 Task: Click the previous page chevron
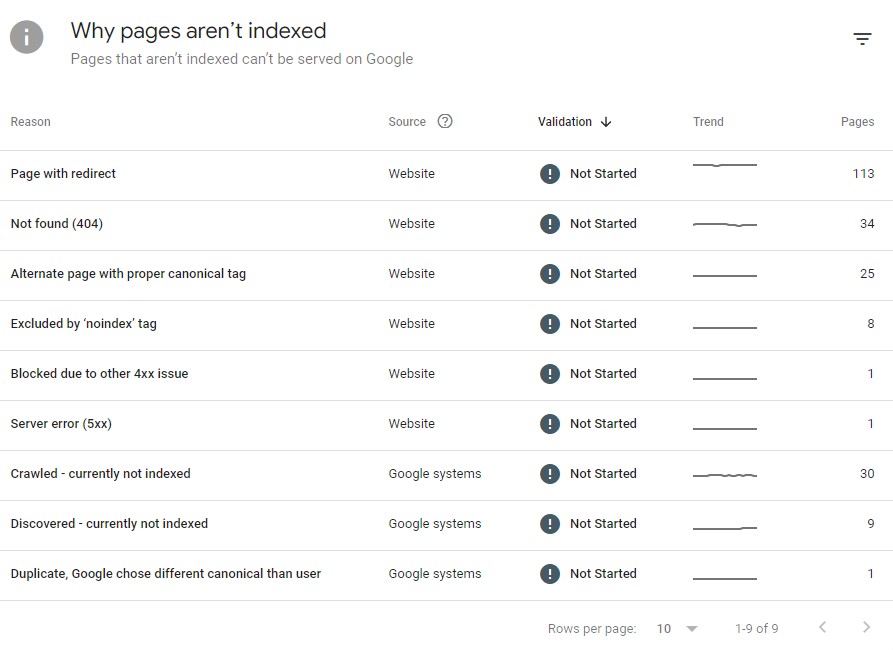(x=824, y=628)
